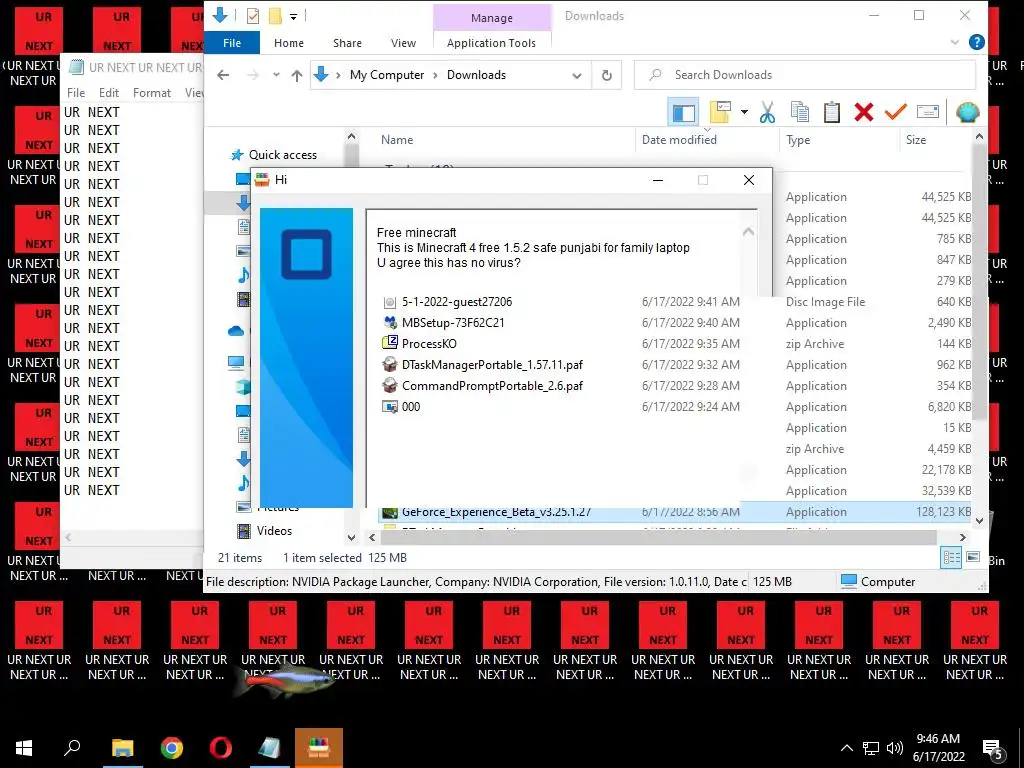Click the globe shell icon in toolbar
Image resolution: width=1024 pixels, height=768 pixels.
(x=967, y=112)
